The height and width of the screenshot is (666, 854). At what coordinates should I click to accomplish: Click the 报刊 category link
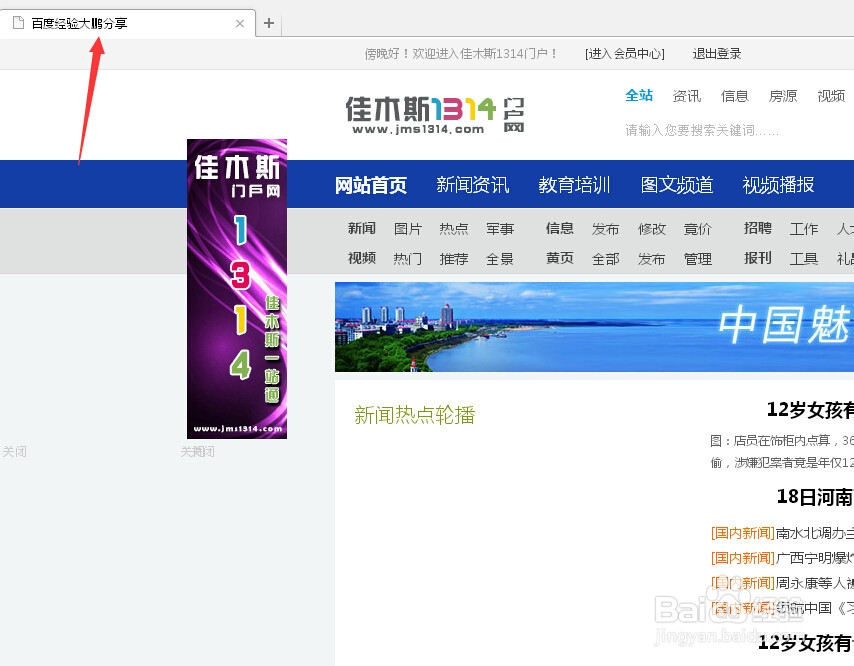coord(758,258)
